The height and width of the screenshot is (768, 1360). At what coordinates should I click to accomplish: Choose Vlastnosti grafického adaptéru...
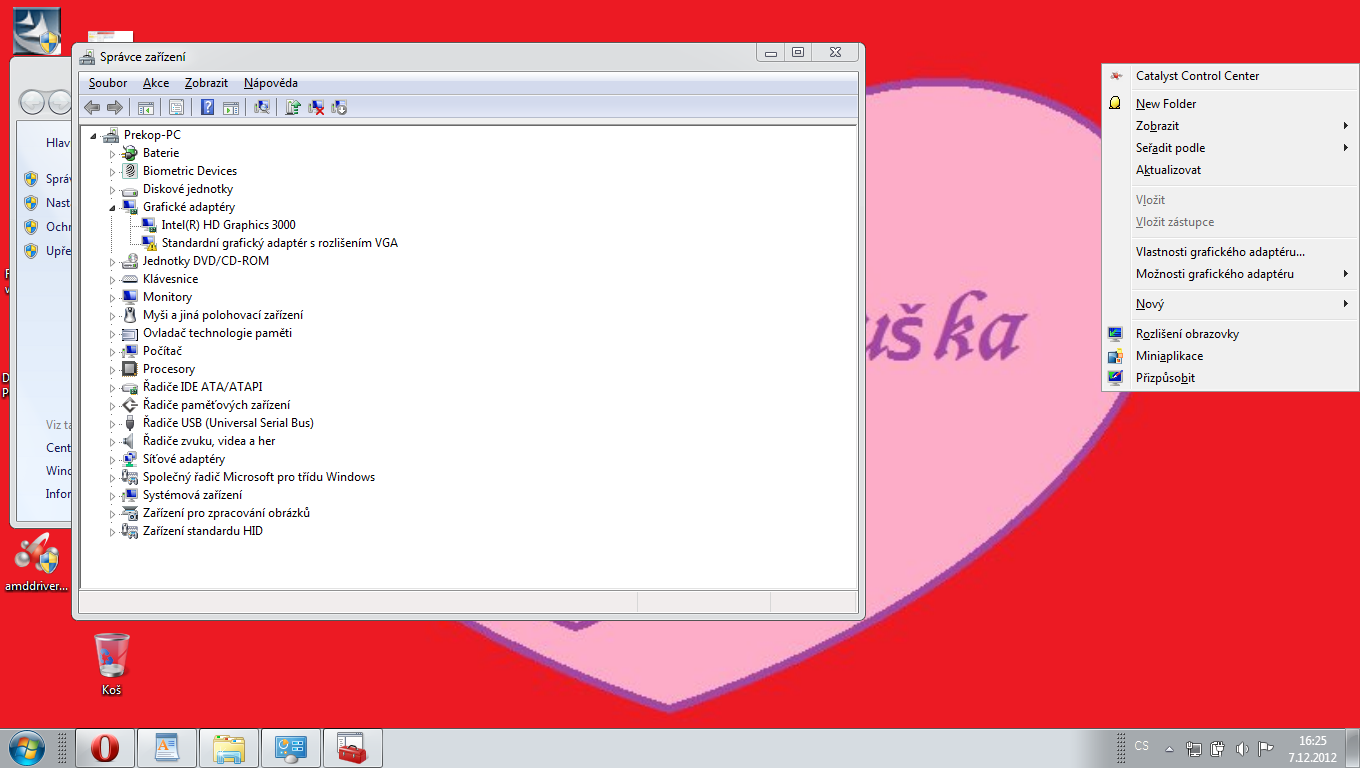1230,252
